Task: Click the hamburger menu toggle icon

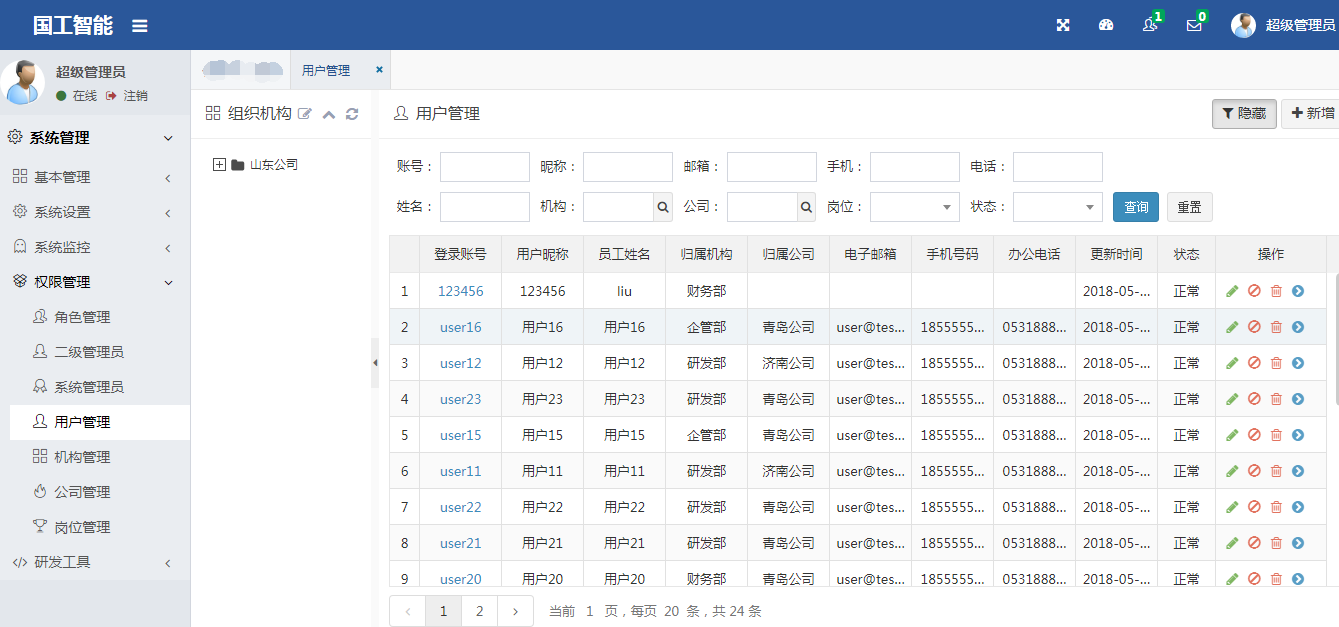Action: click(140, 26)
